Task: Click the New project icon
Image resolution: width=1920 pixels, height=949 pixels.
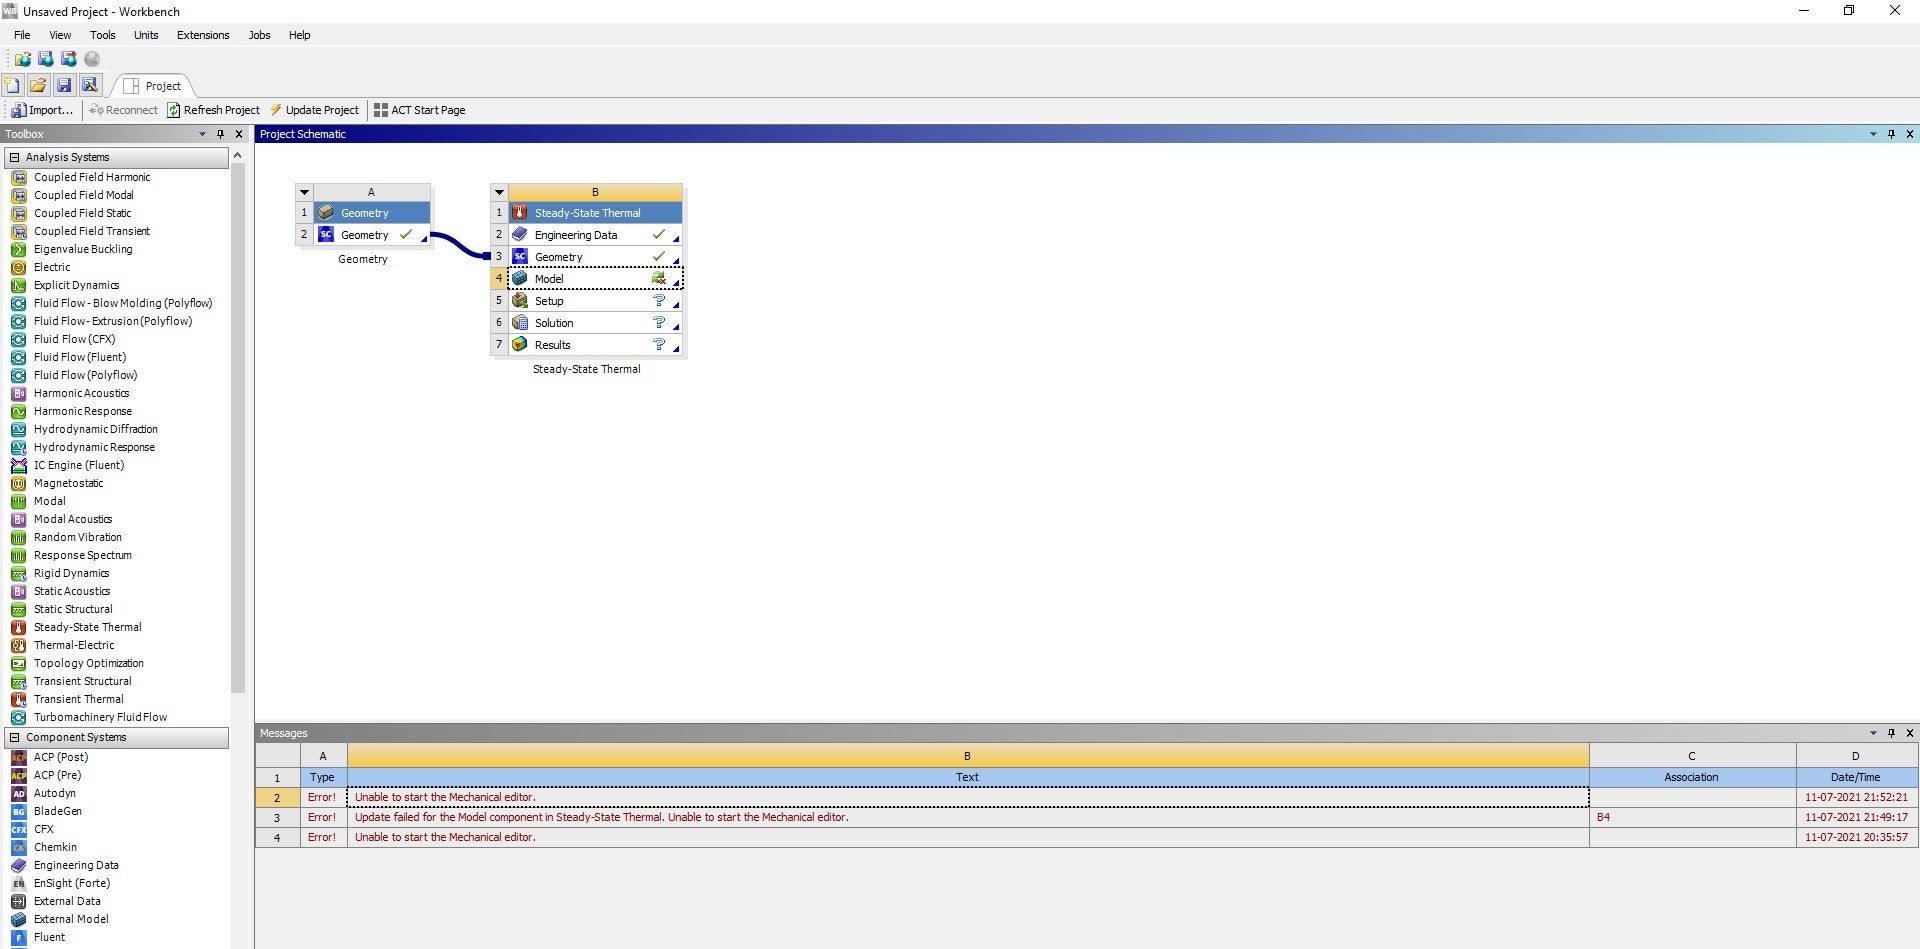Action: (12, 85)
